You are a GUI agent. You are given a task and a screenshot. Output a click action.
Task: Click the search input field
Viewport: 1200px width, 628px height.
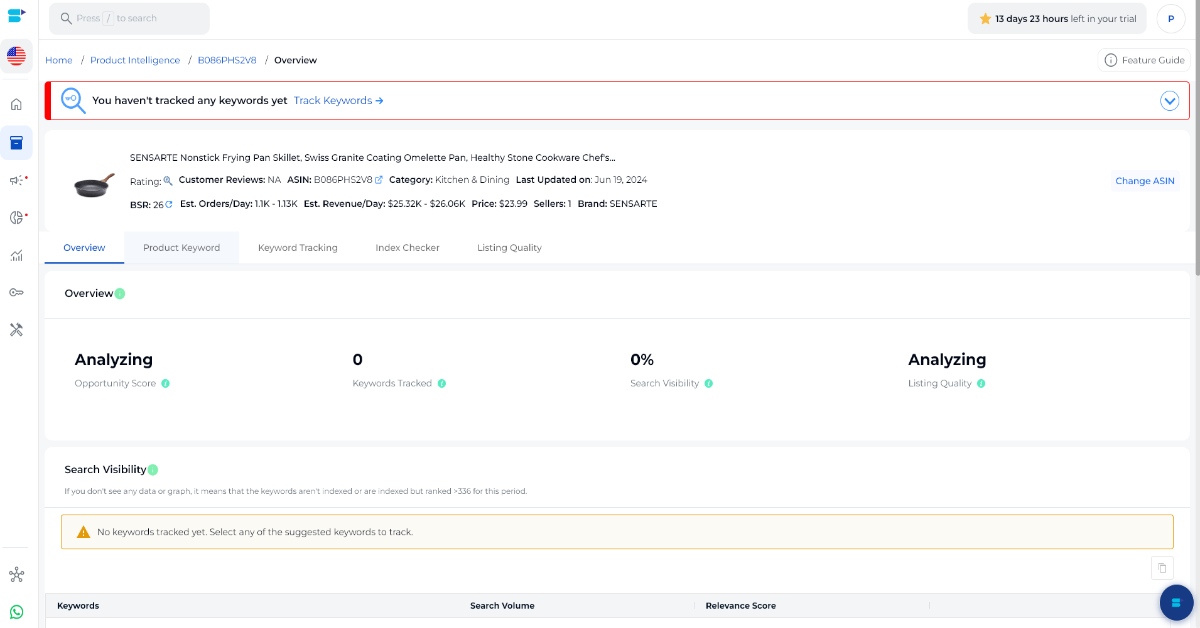coord(129,19)
